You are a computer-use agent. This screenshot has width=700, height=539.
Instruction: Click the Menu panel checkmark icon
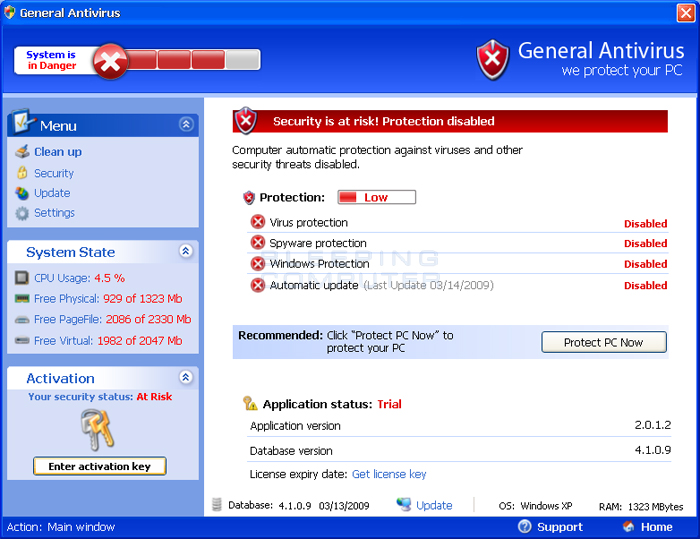click(23, 121)
